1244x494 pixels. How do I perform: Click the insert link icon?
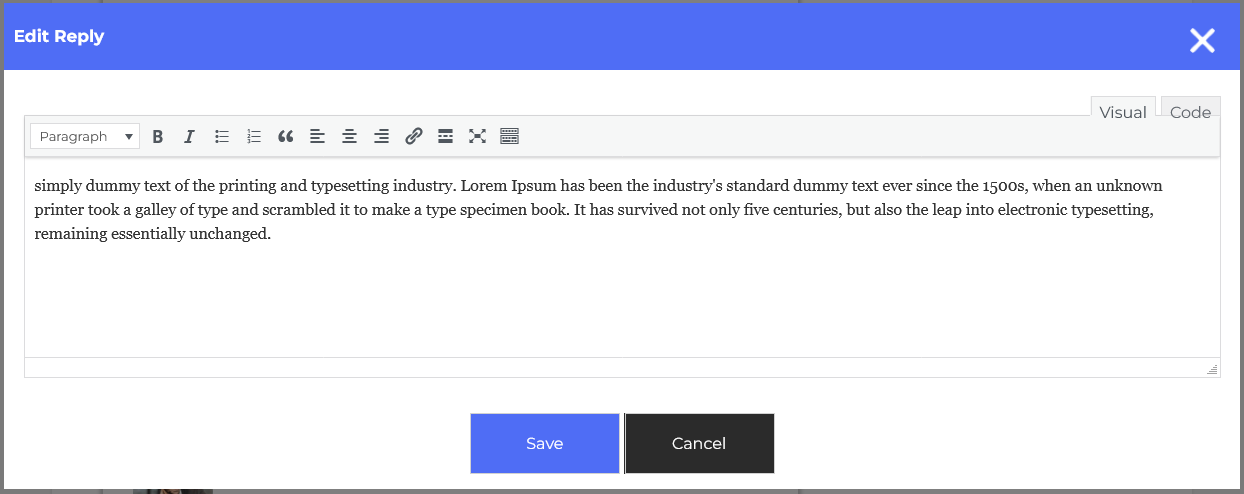[414, 137]
